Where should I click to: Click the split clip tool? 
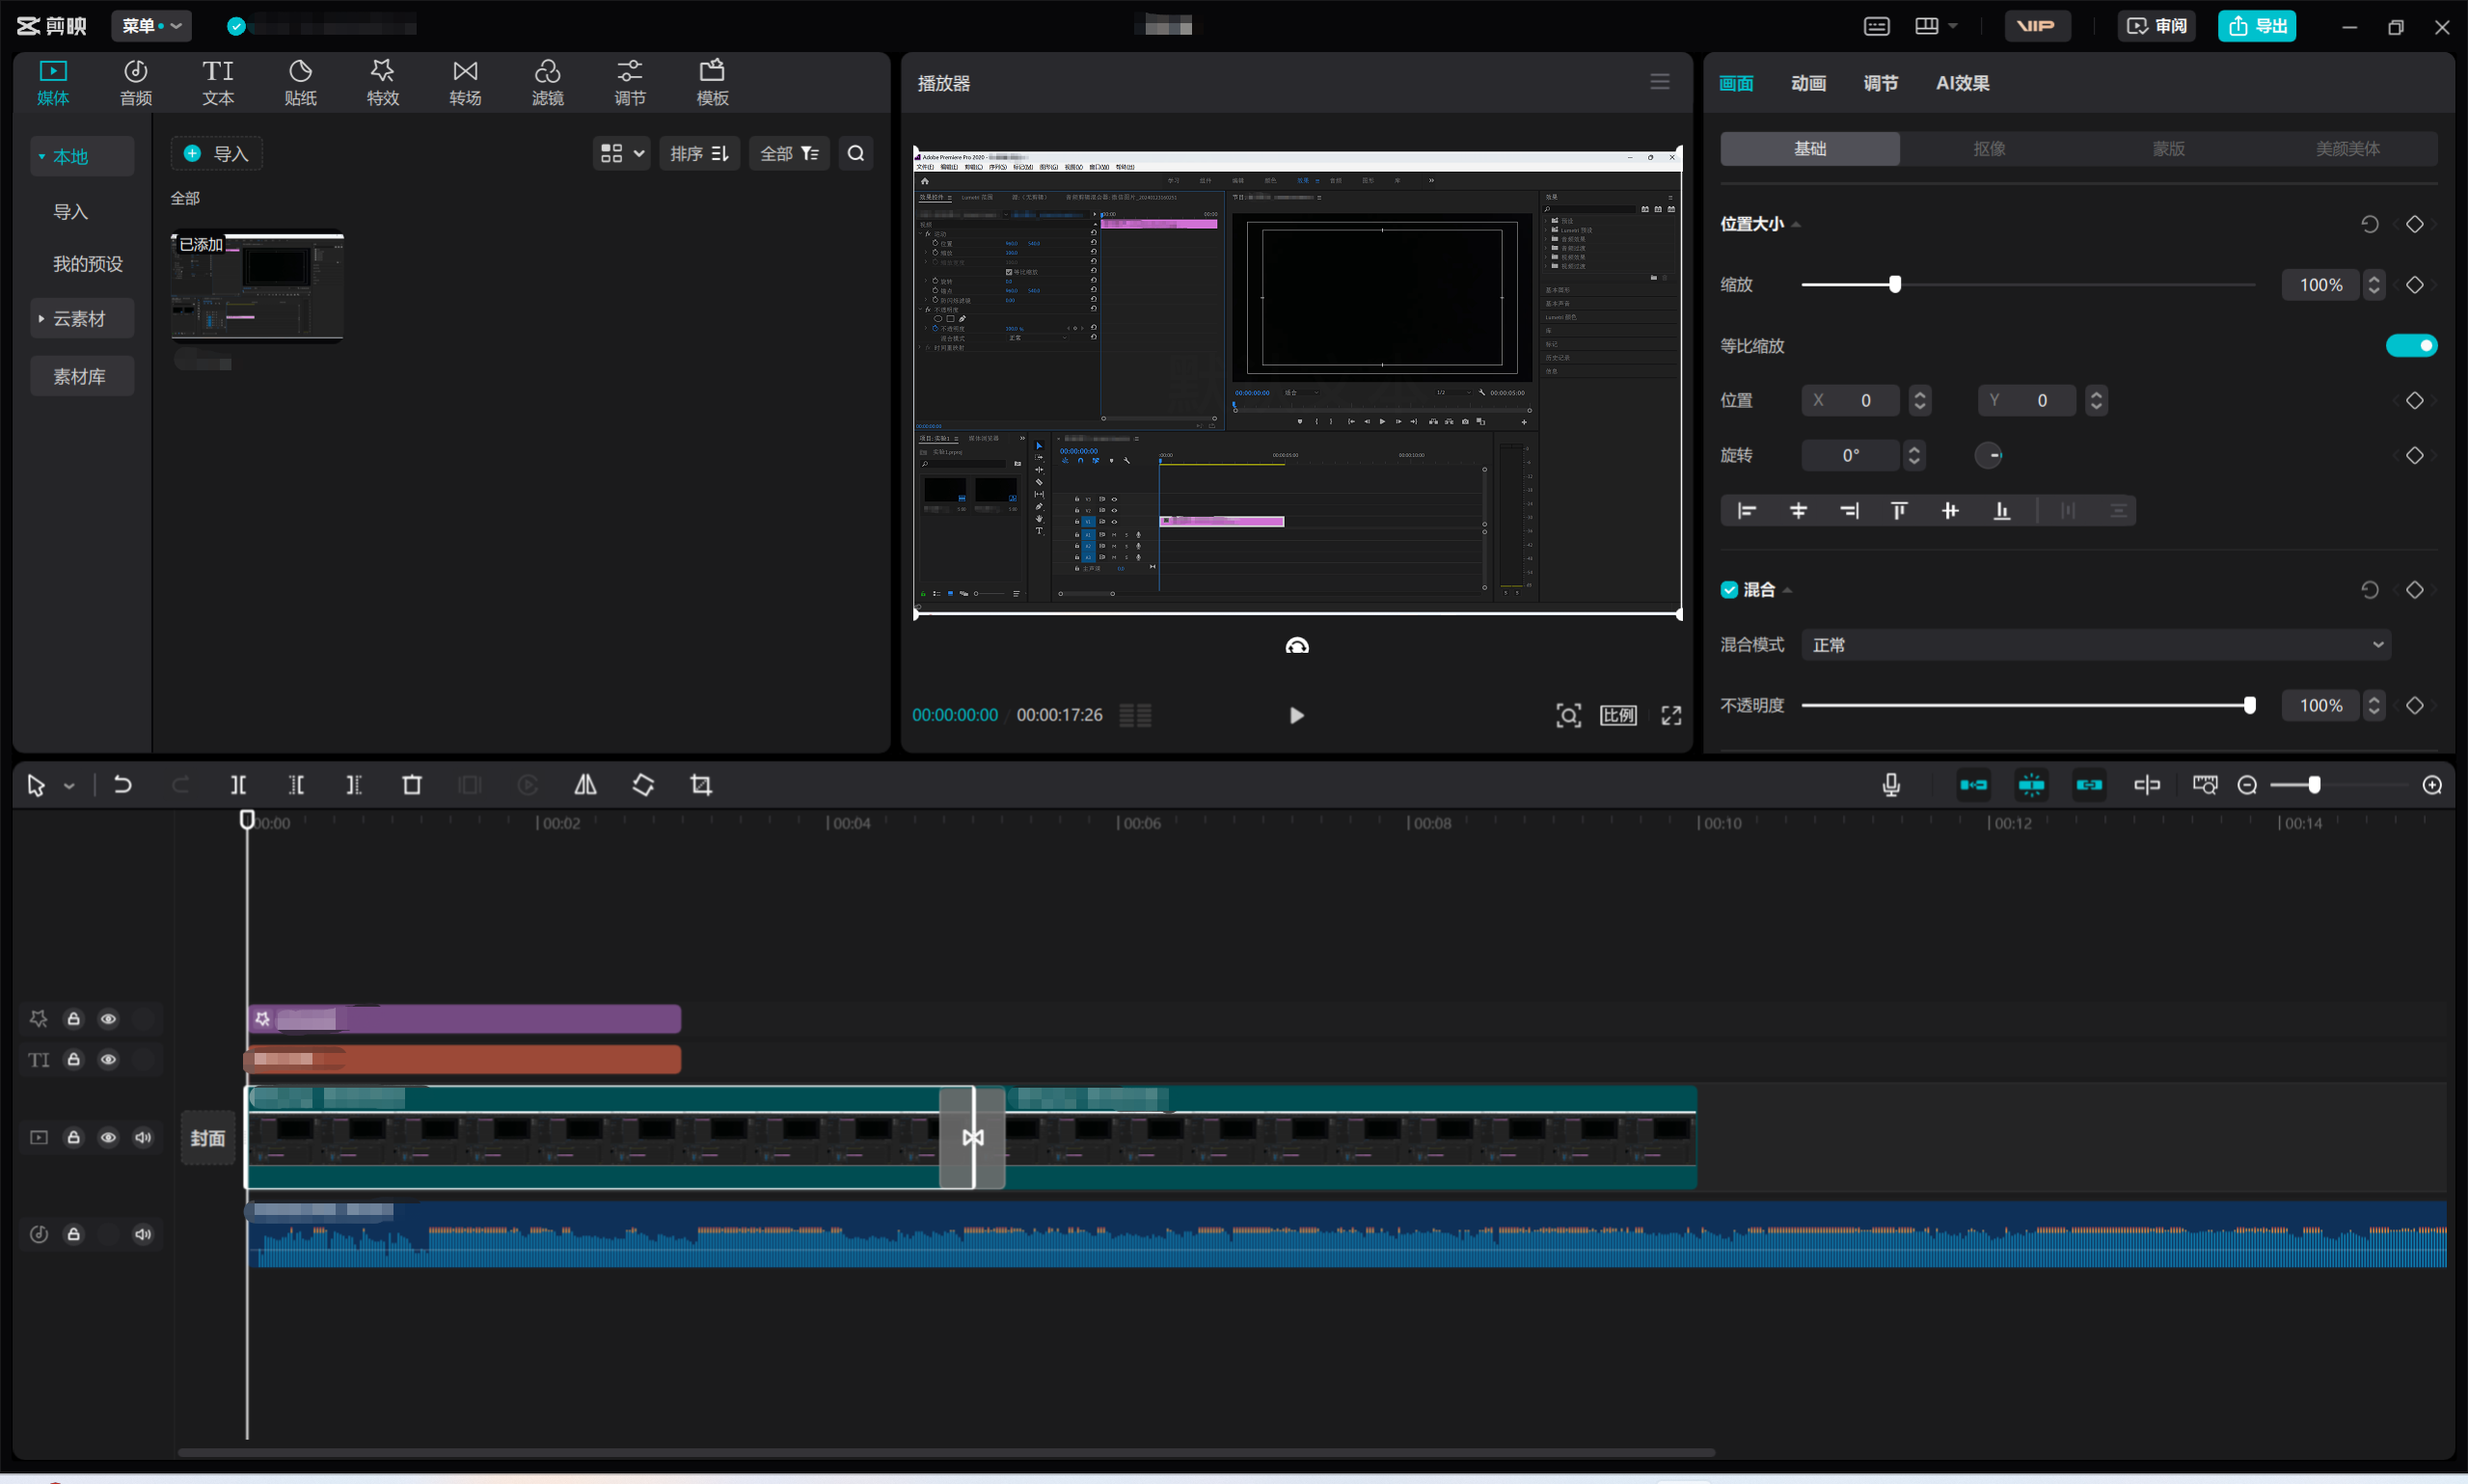pos(238,785)
